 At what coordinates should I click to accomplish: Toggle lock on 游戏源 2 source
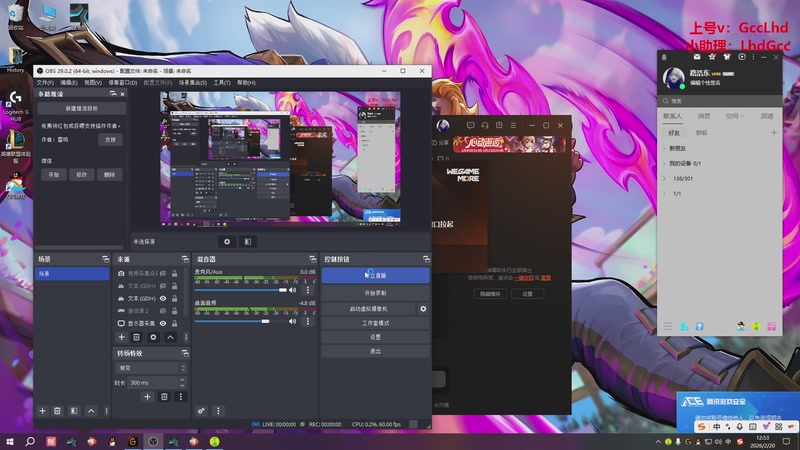pos(174,311)
